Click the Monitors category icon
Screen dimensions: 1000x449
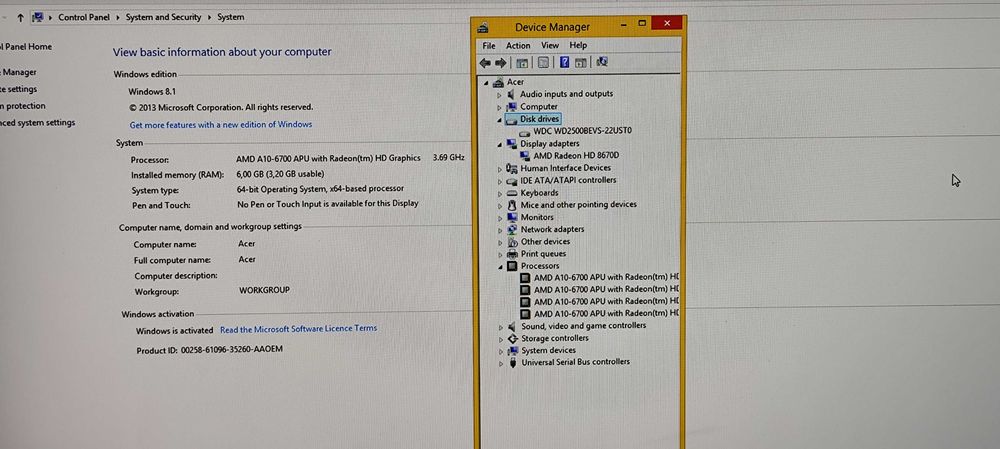512,217
